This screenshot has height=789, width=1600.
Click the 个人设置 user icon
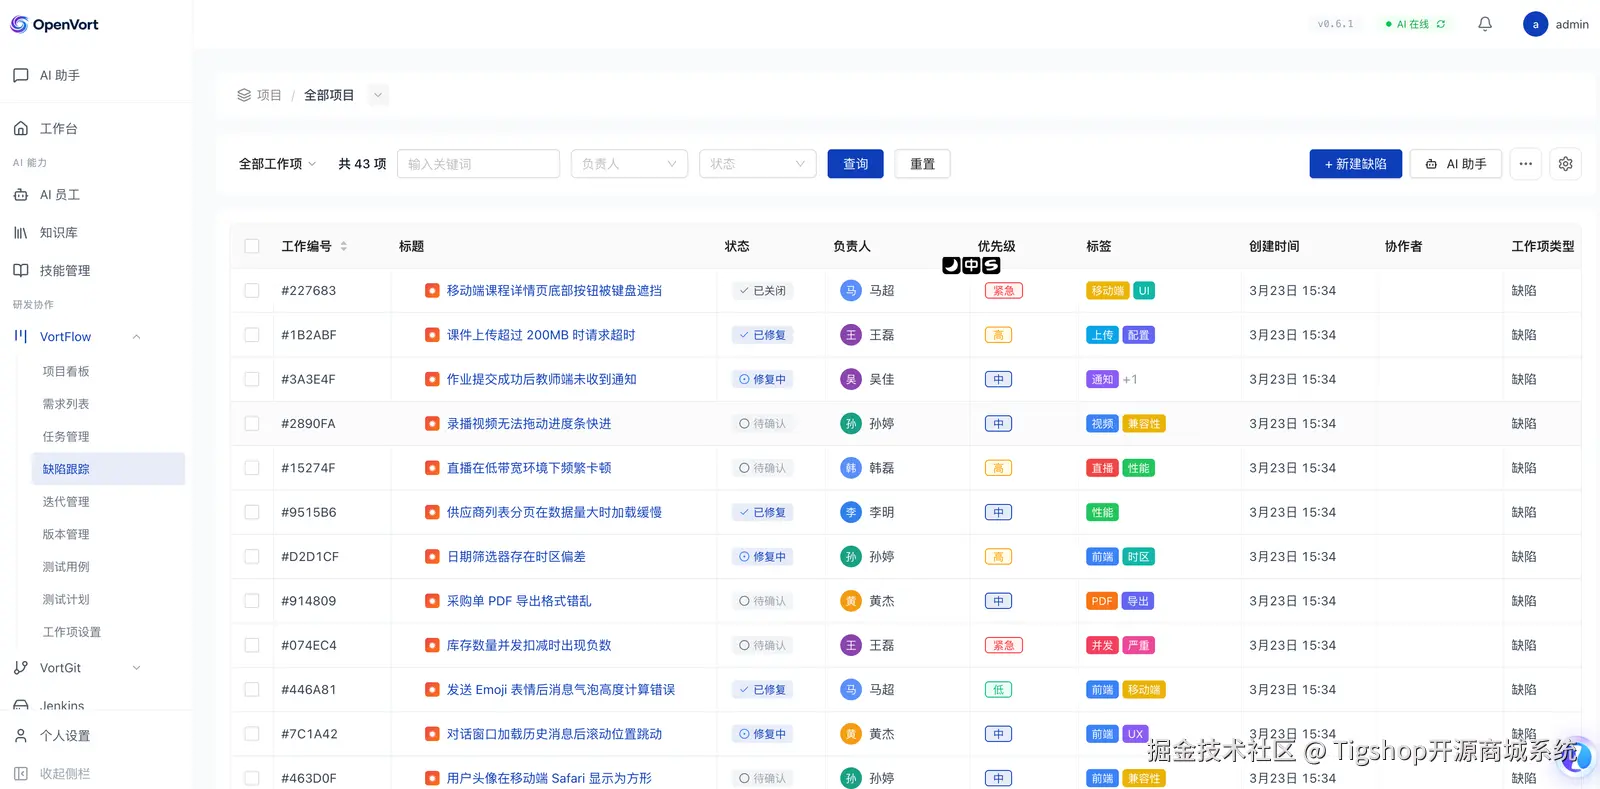coord(20,735)
